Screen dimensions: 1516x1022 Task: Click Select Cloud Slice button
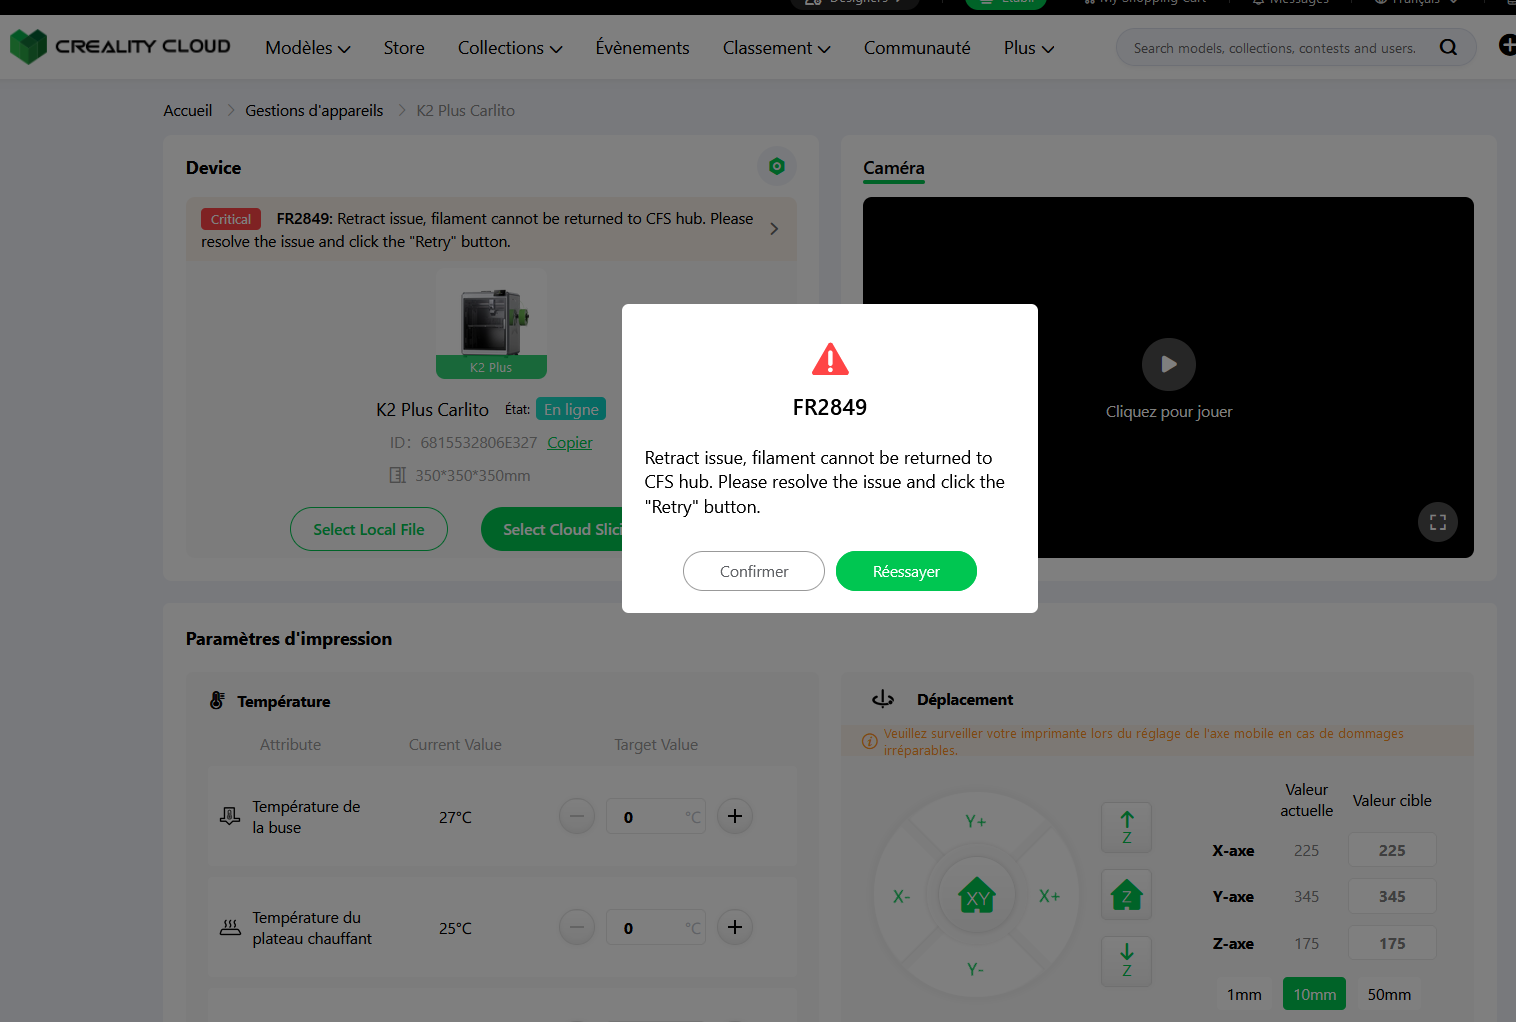(552, 529)
